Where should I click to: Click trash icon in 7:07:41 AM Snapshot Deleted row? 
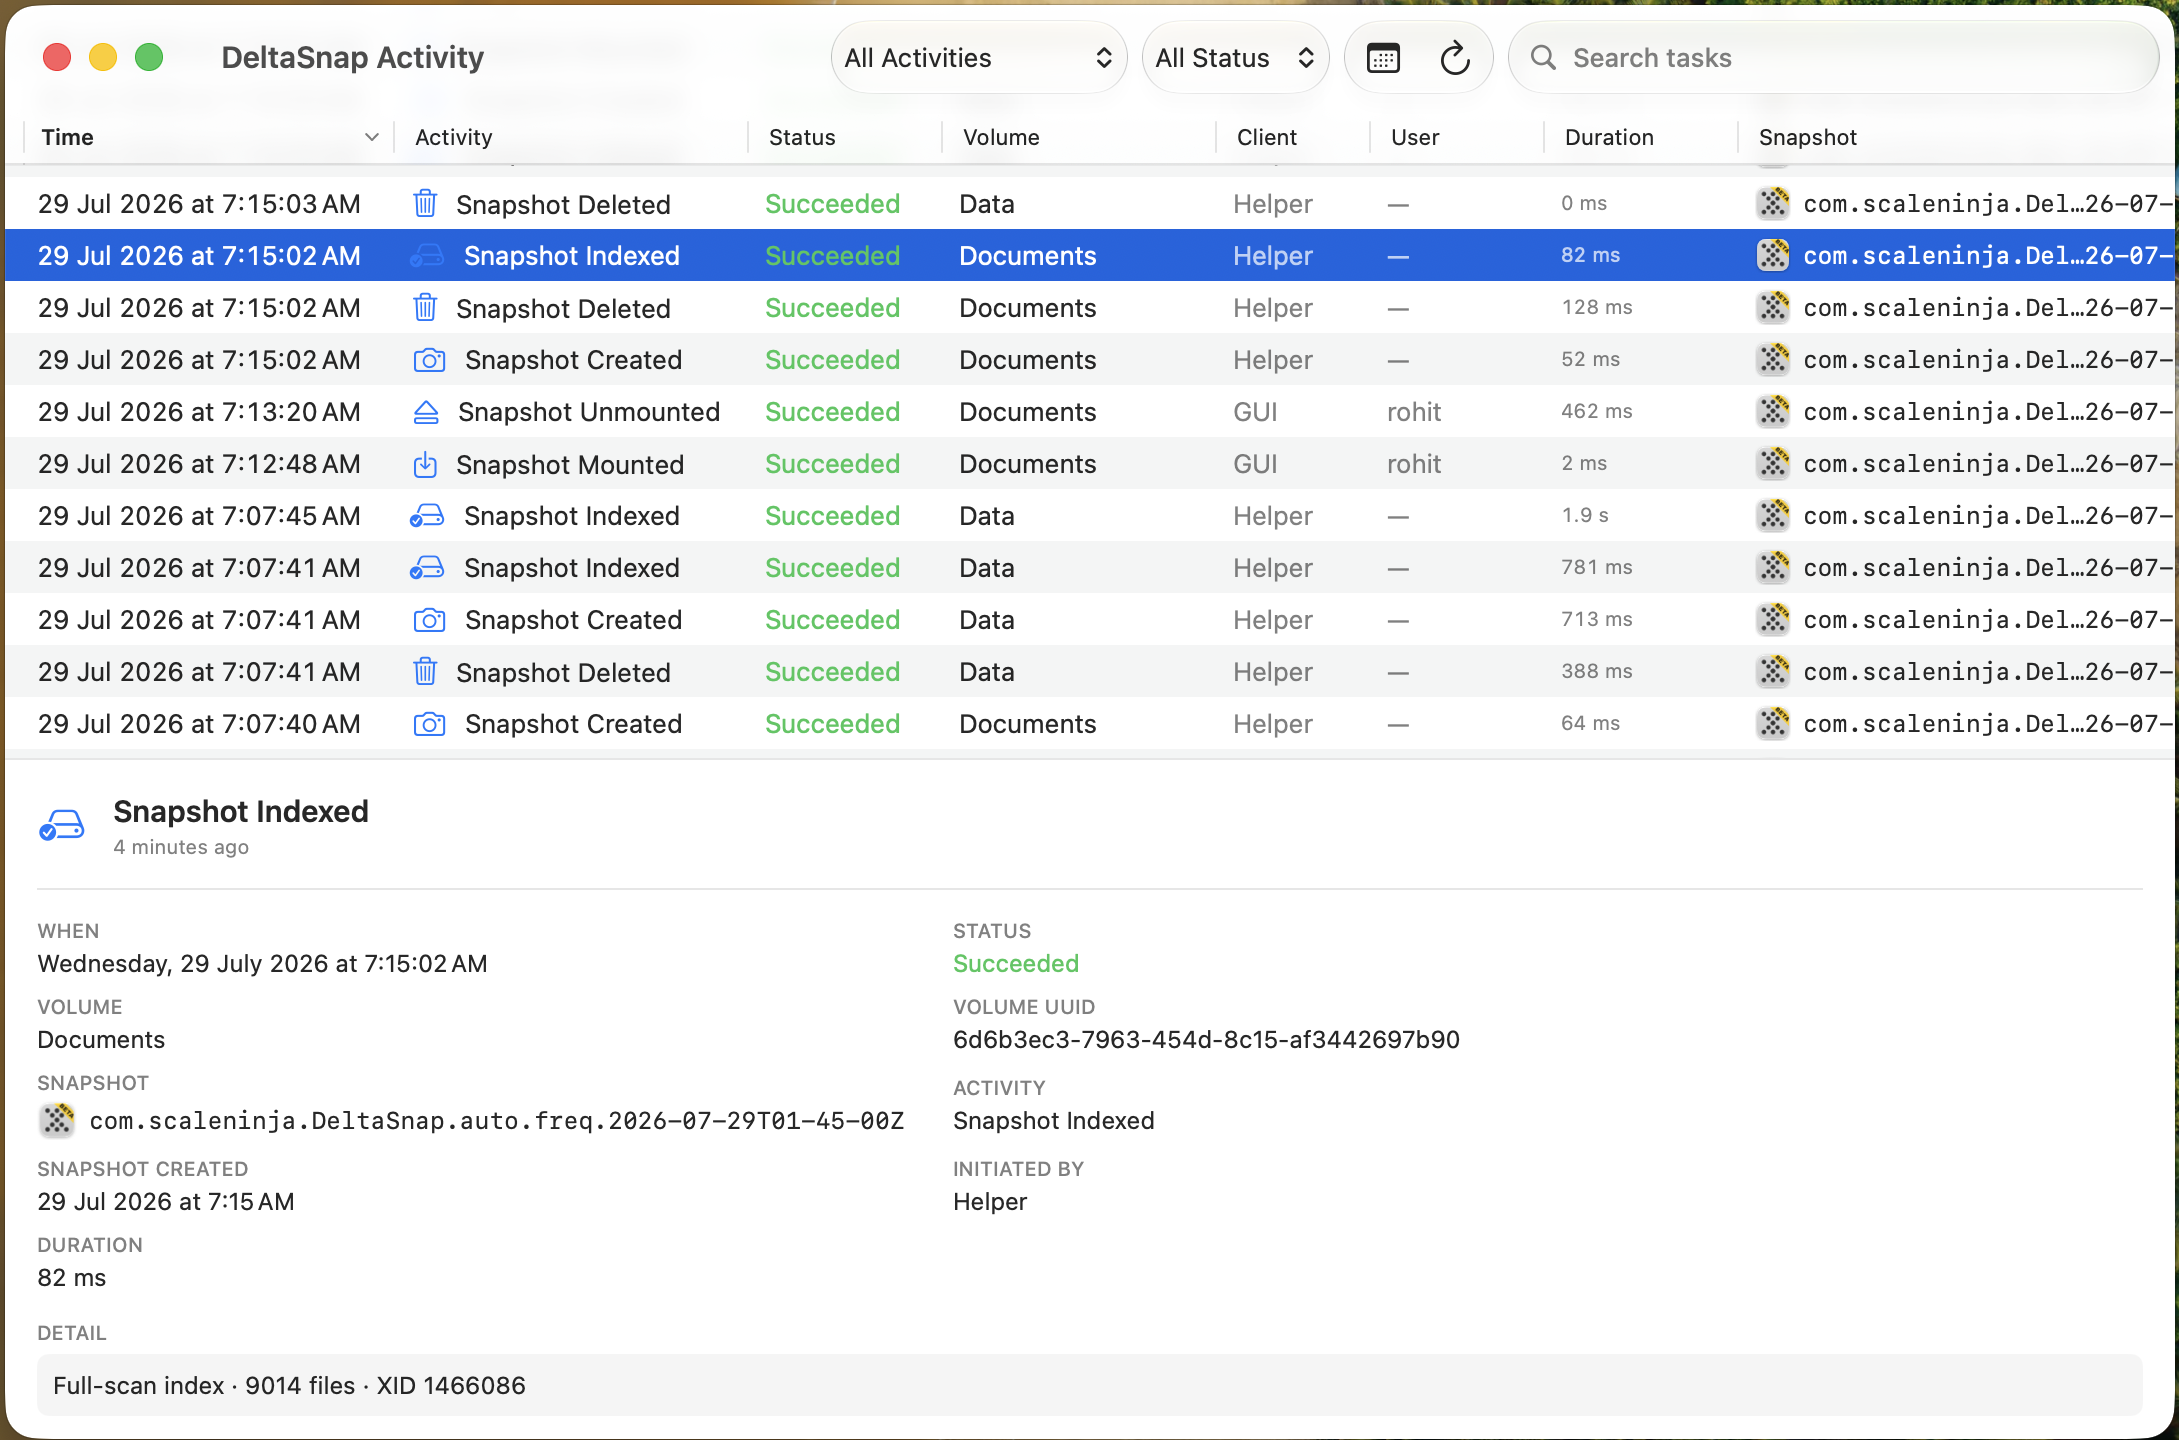coord(425,672)
